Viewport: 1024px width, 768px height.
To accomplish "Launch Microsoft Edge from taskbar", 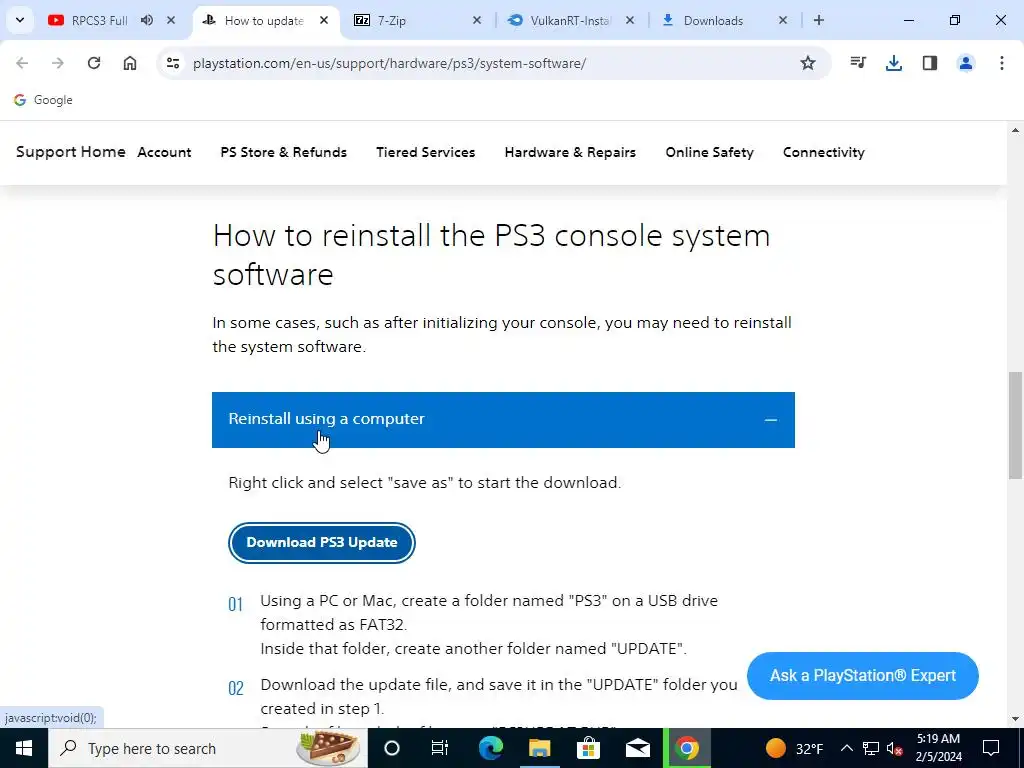I will click(490, 748).
